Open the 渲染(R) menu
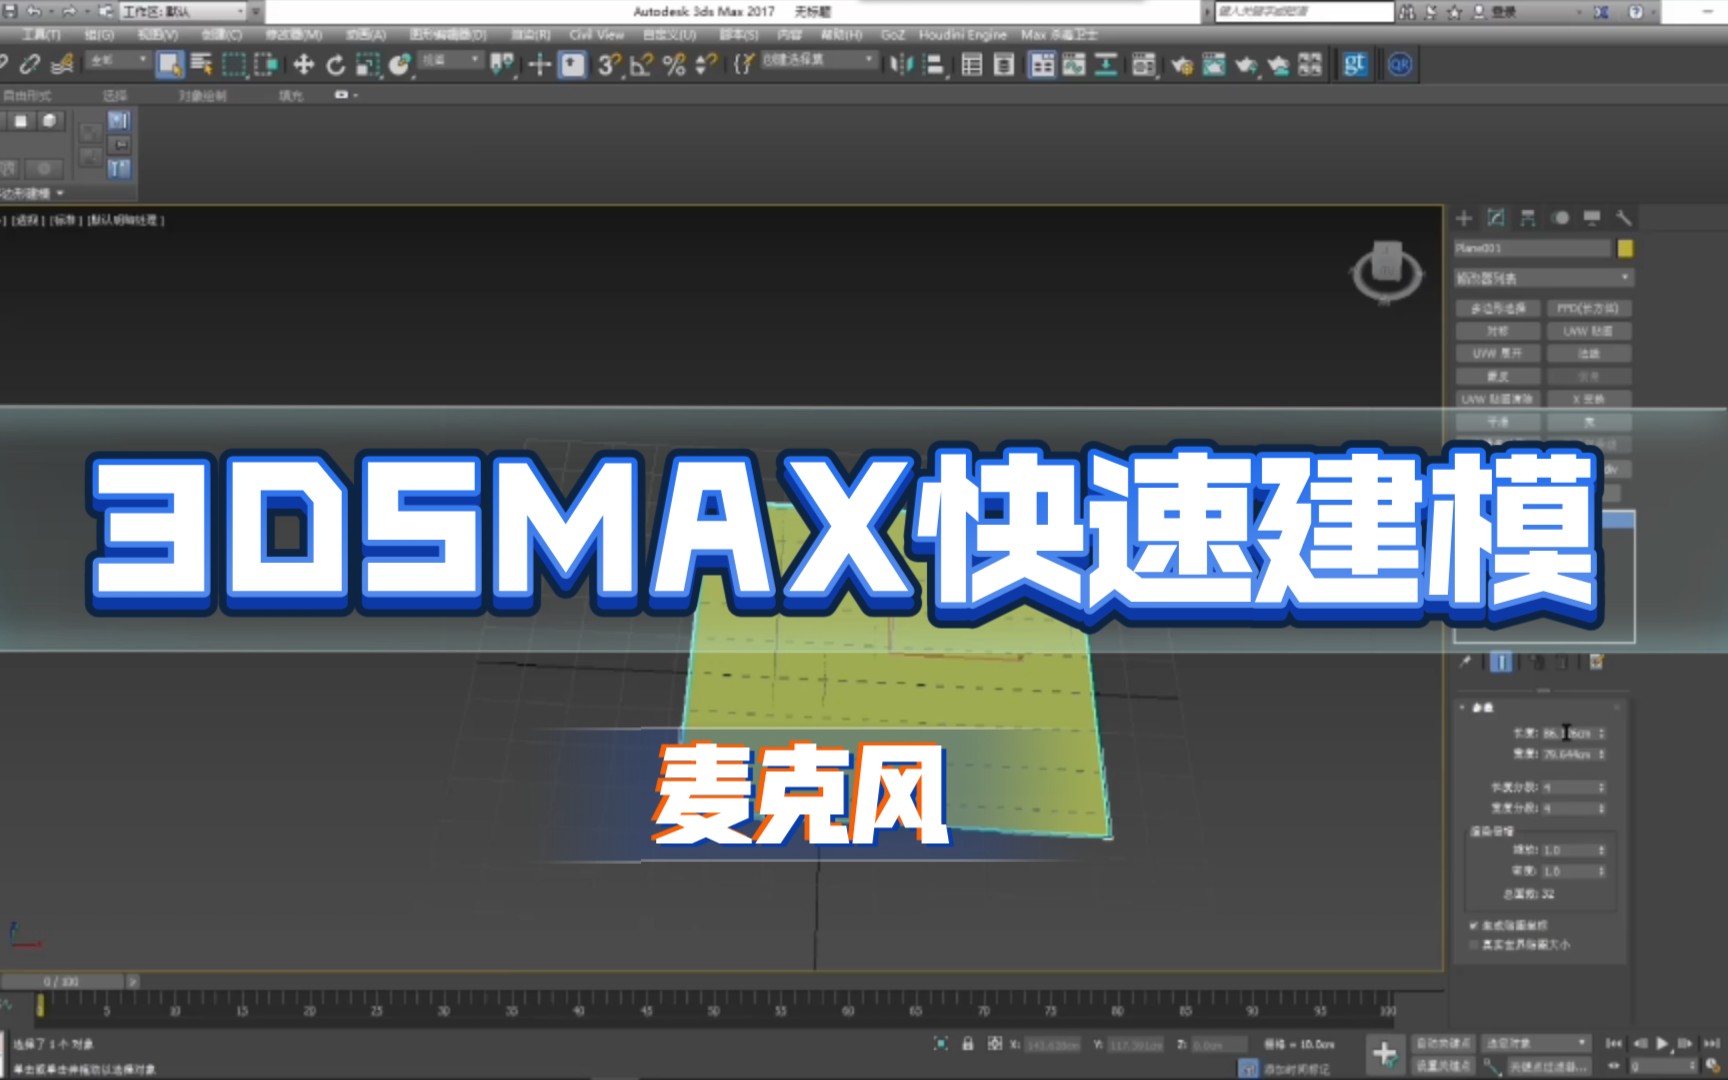The height and width of the screenshot is (1080, 1728). [530, 35]
